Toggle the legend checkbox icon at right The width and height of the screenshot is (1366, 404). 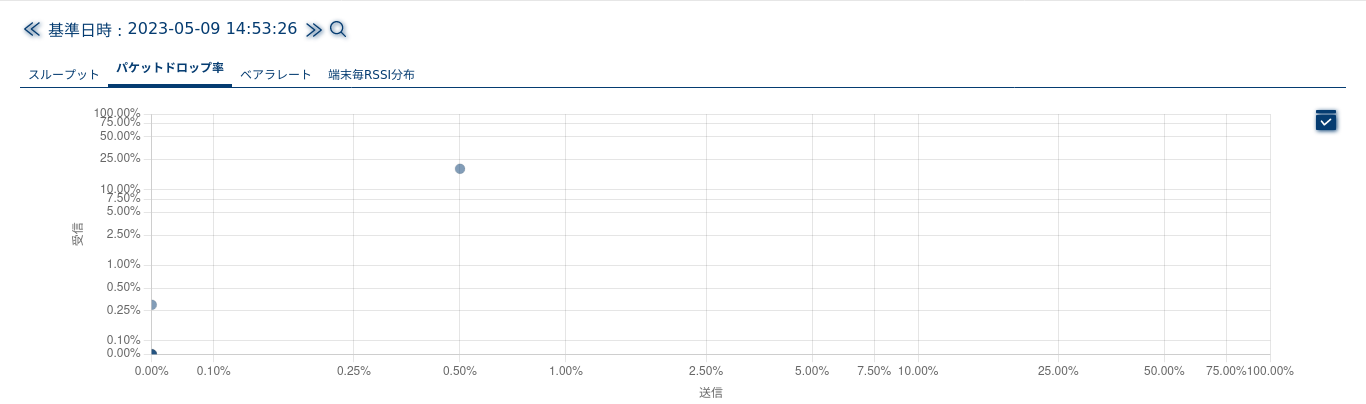pos(1326,120)
